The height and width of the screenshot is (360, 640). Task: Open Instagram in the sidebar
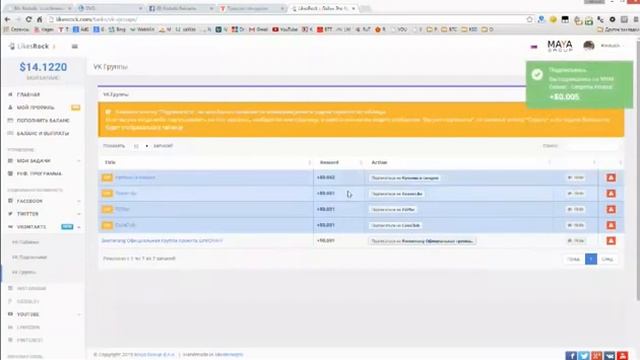point(31,289)
